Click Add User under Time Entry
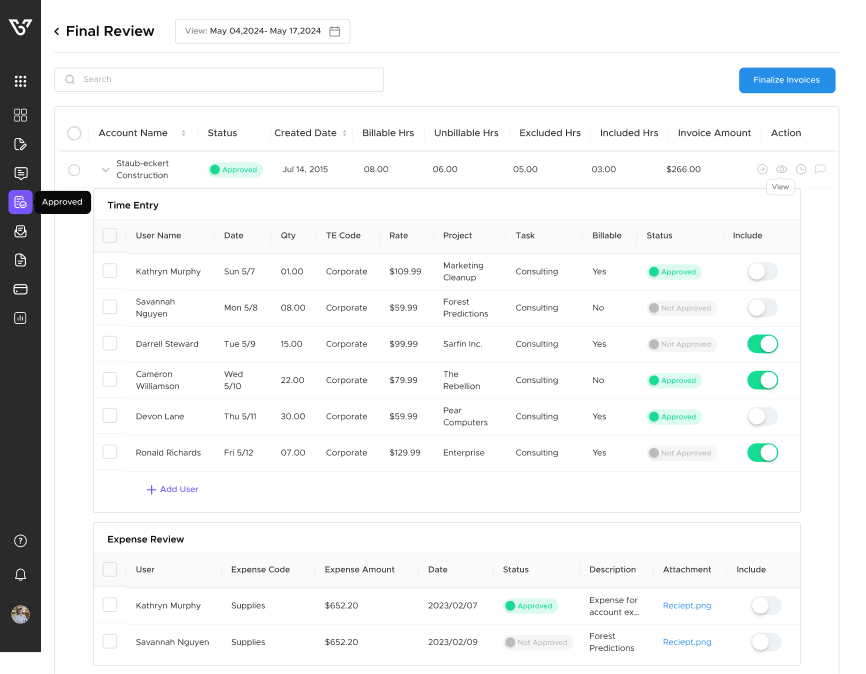 [173, 490]
